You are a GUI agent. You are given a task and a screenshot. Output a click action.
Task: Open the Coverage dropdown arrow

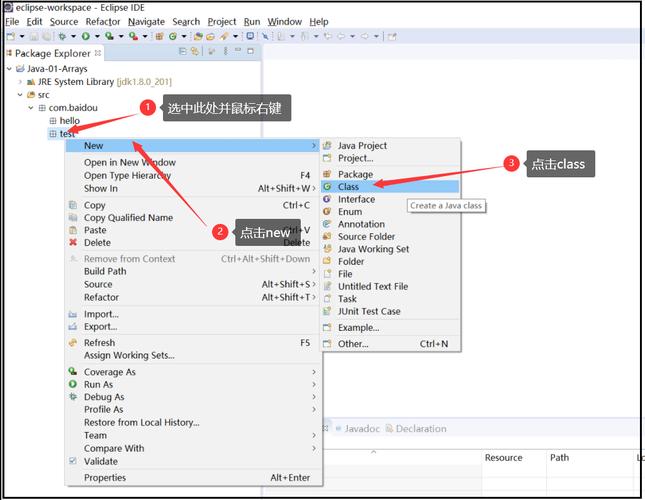pos(121,37)
